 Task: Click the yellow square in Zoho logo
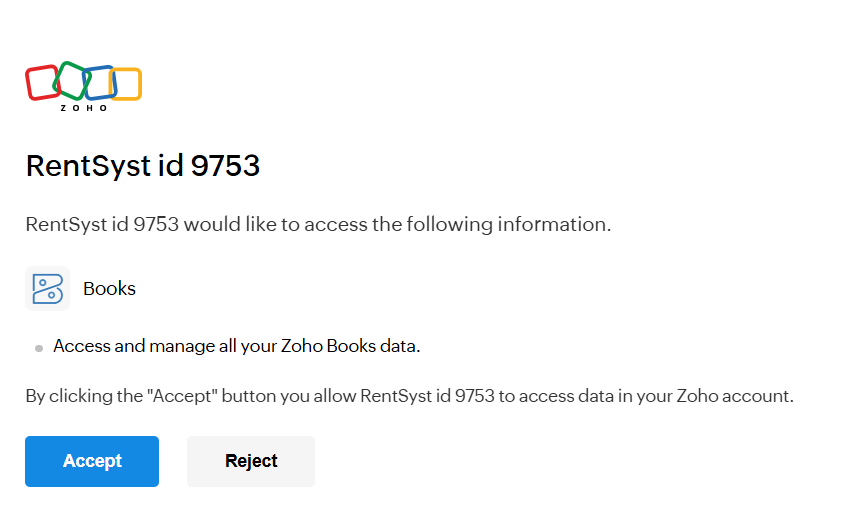(x=126, y=84)
